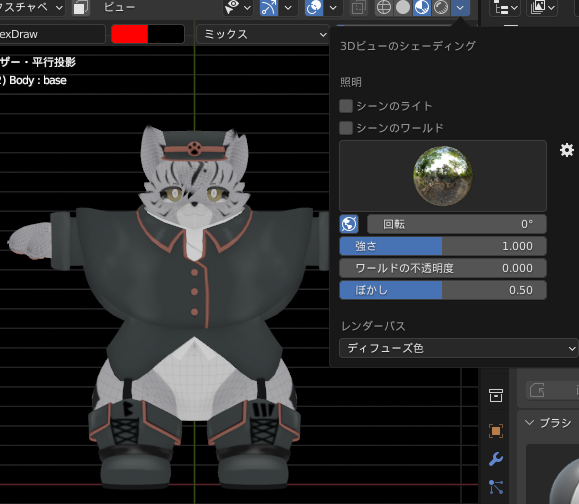Collapse the shading options popover arrow
Viewport: 579px width, 504px height.
point(460,7)
